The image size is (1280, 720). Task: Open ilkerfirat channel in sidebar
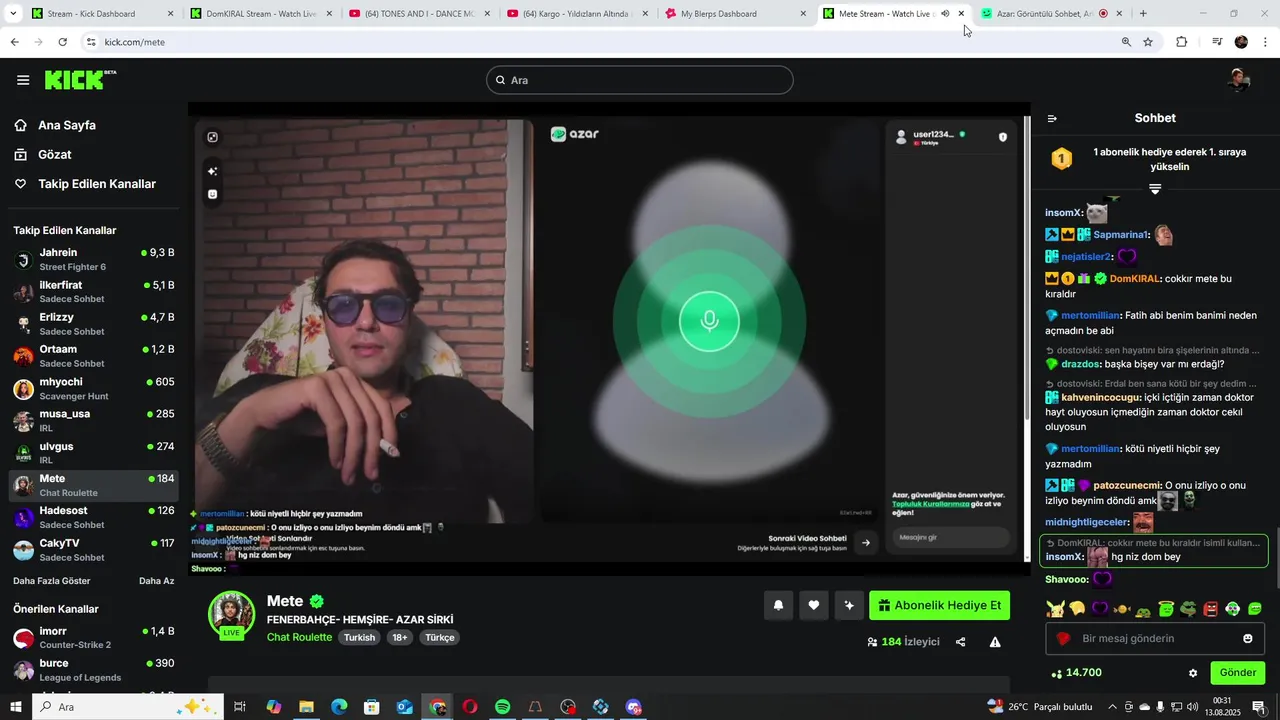click(94, 292)
